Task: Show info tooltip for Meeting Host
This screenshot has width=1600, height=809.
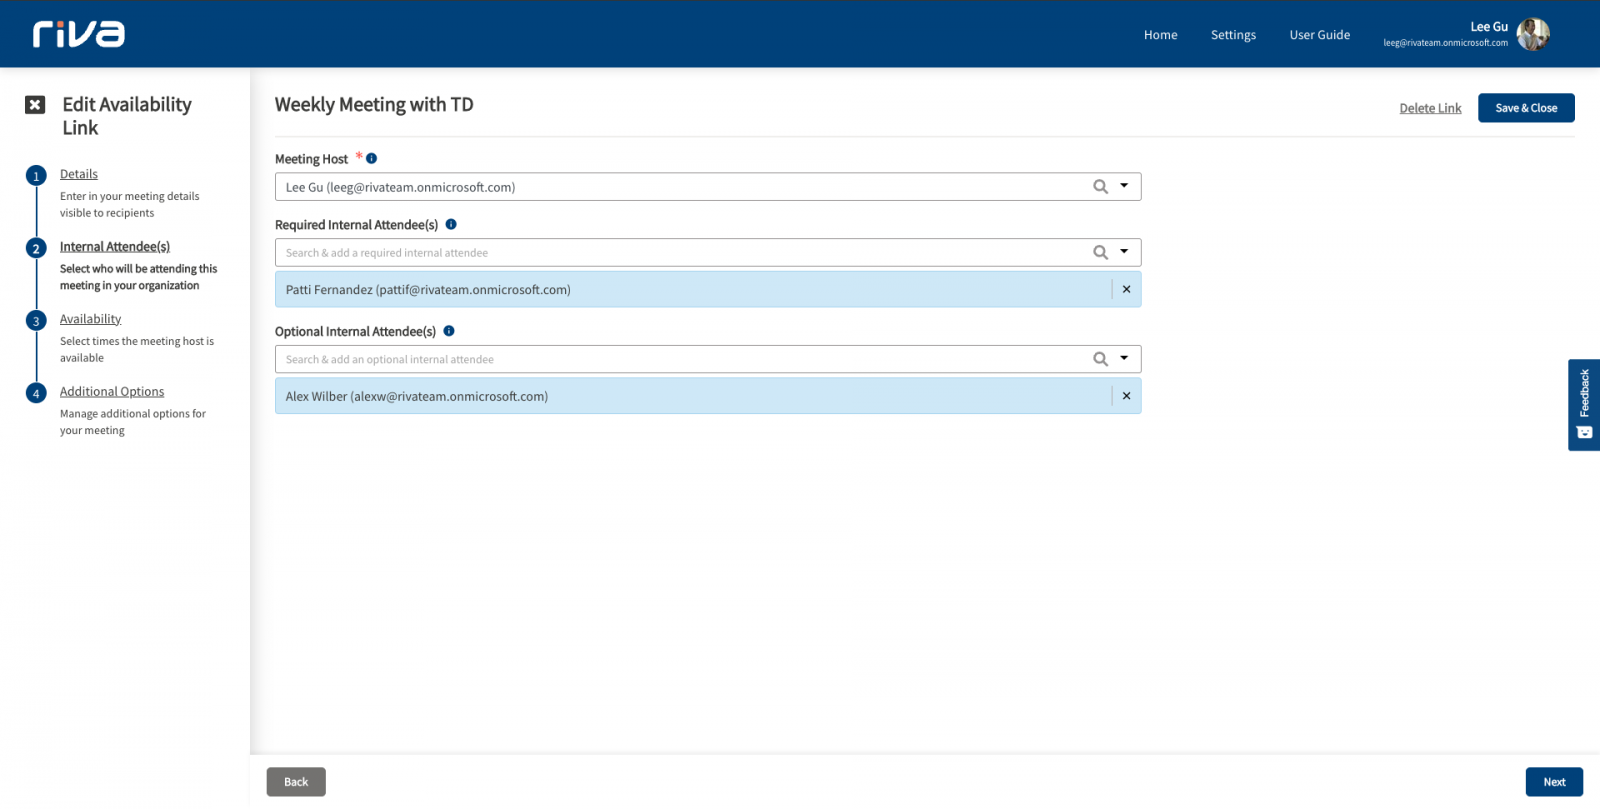Action: click(371, 158)
